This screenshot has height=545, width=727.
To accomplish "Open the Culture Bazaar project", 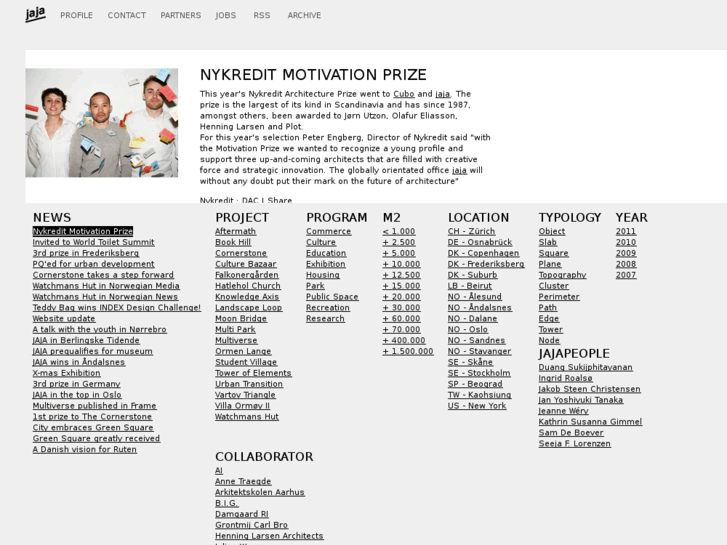I will click(246, 264).
